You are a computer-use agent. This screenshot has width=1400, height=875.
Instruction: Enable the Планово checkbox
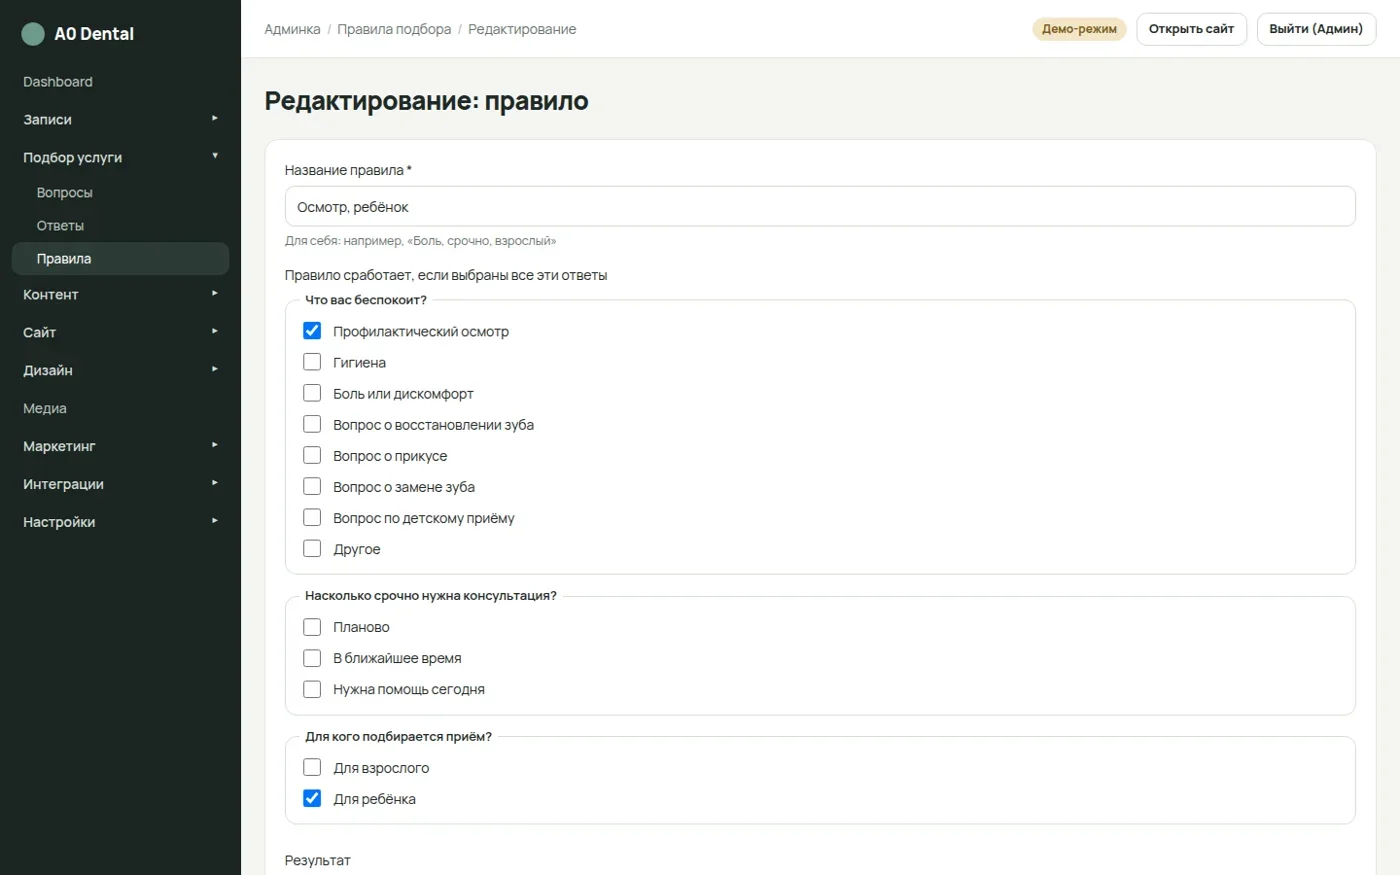tap(312, 627)
